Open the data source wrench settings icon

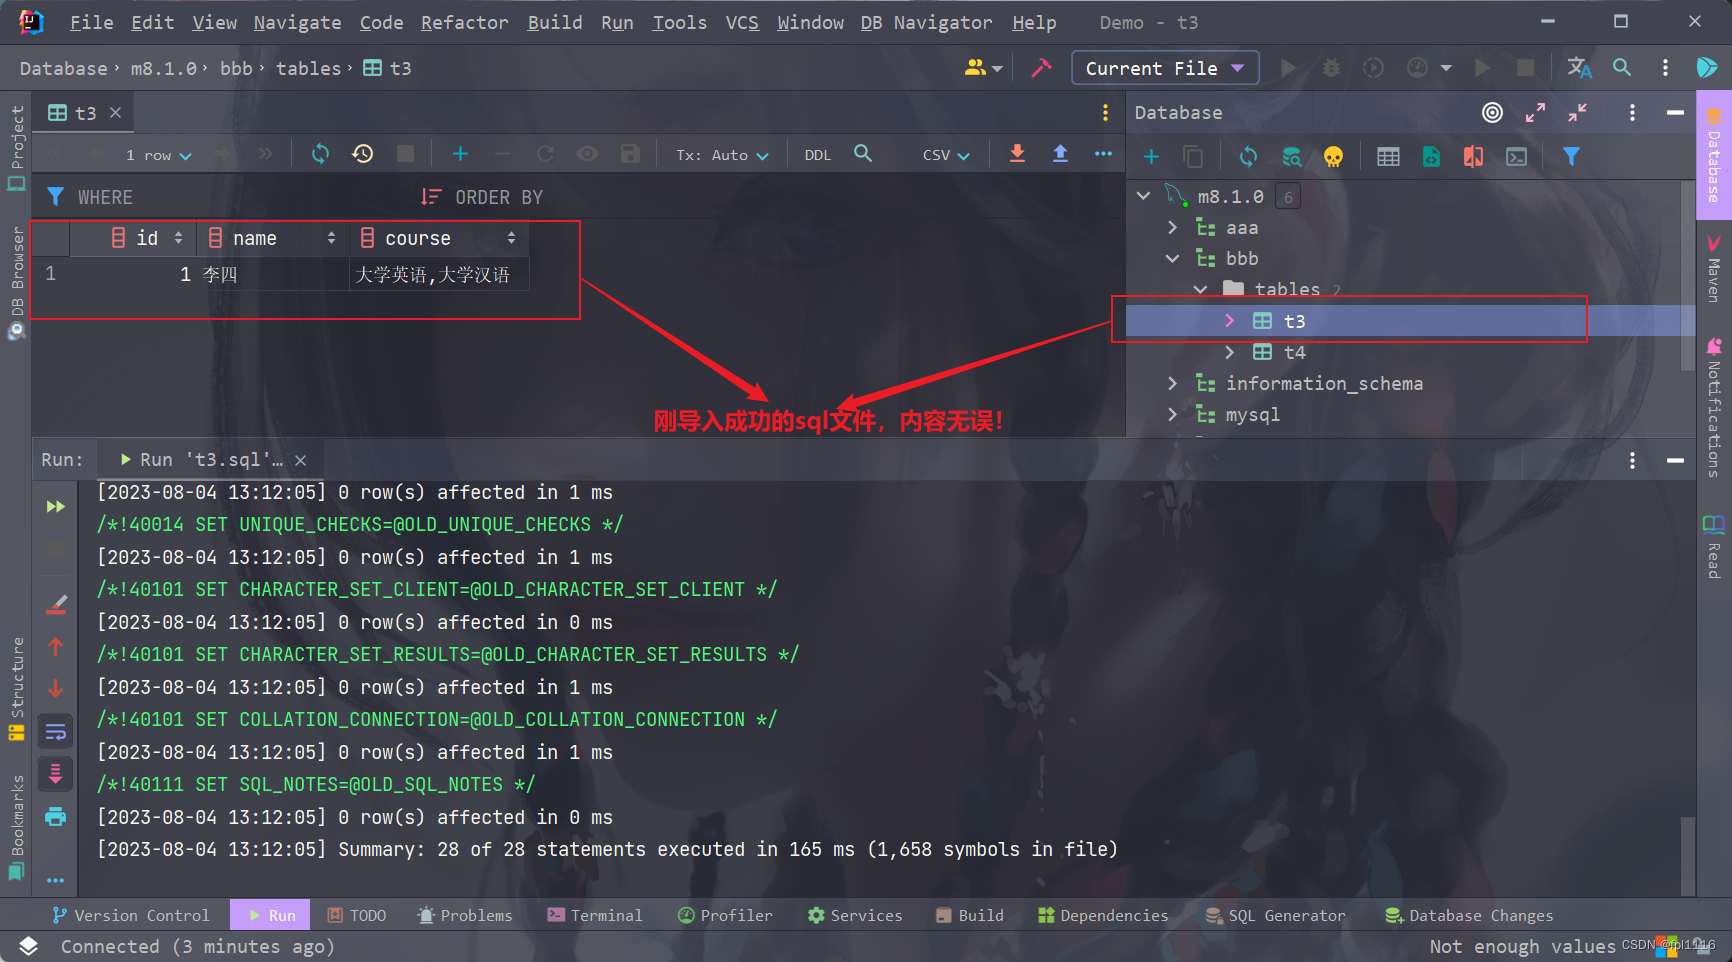click(1041, 67)
